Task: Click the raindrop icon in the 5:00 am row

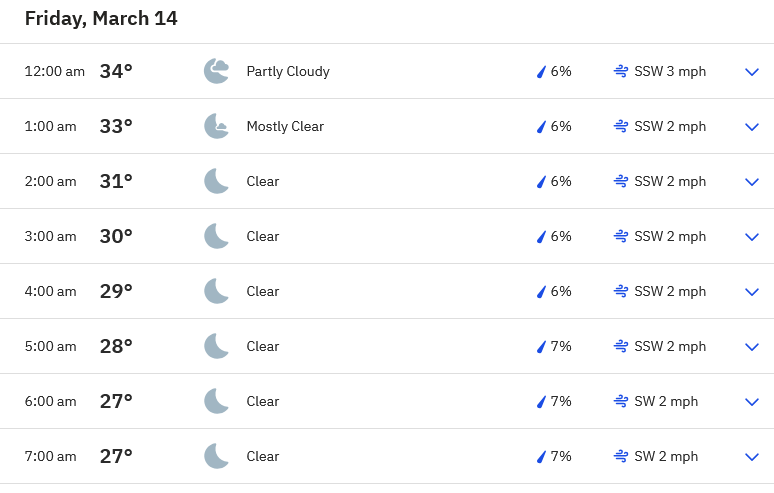Action: 541,346
